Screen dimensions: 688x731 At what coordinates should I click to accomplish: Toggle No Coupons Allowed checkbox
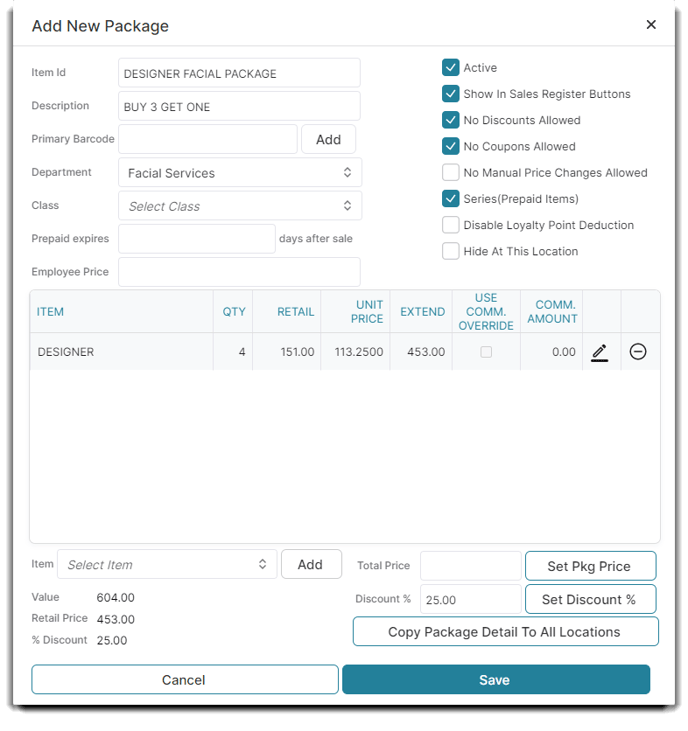pyautogui.click(x=450, y=146)
